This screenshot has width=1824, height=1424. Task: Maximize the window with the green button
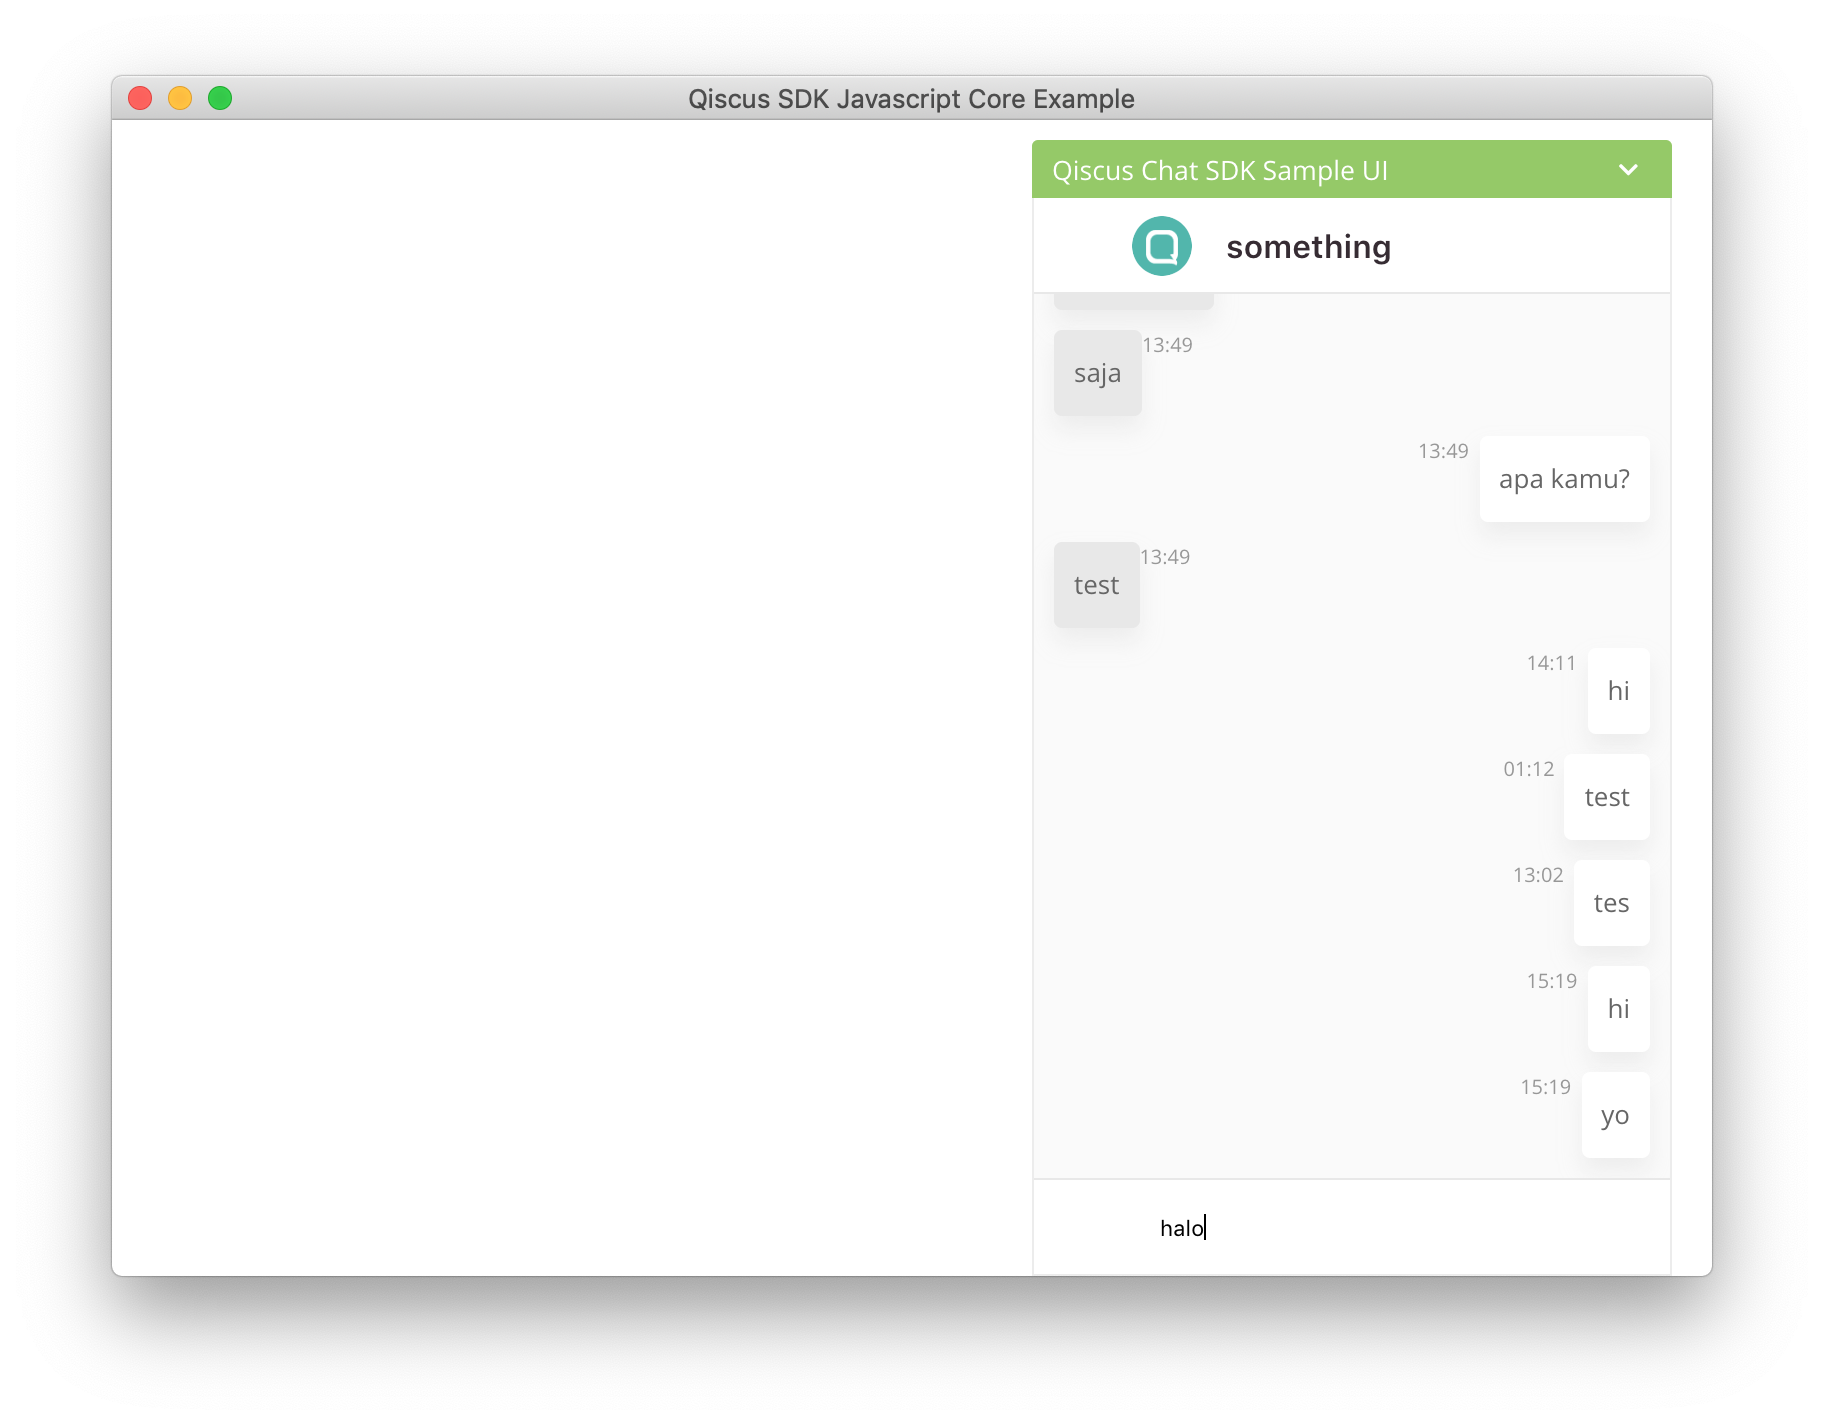click(x=220, y=98)
